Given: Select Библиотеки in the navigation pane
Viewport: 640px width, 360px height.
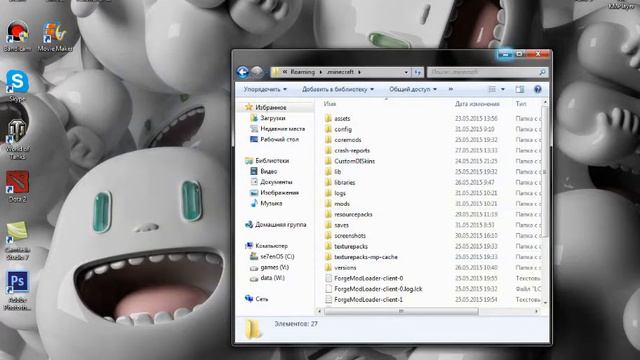Looking at the screenshot, I should point(272,160).
